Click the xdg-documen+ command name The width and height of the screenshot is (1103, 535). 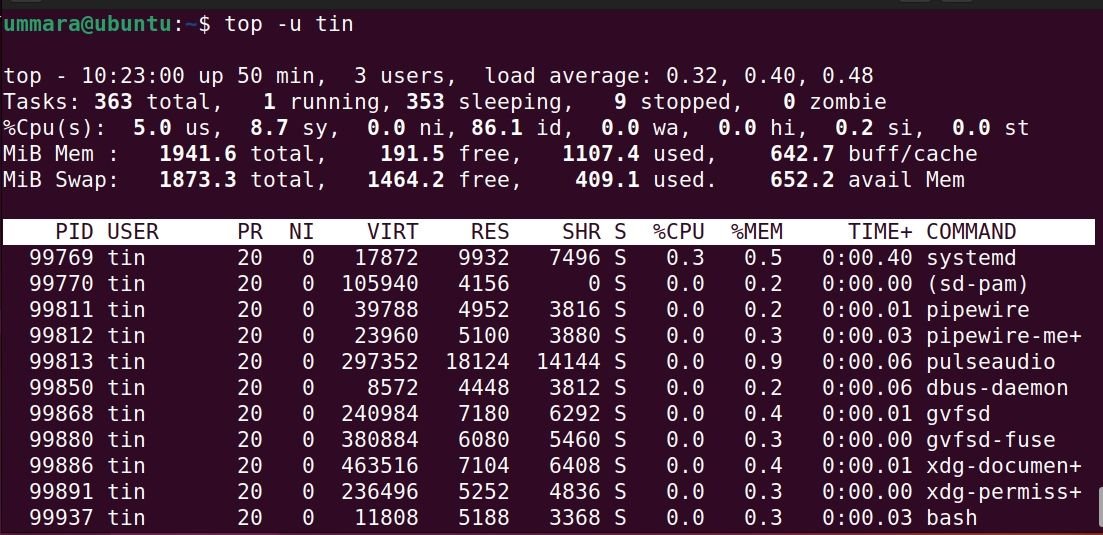[1004, 466]
